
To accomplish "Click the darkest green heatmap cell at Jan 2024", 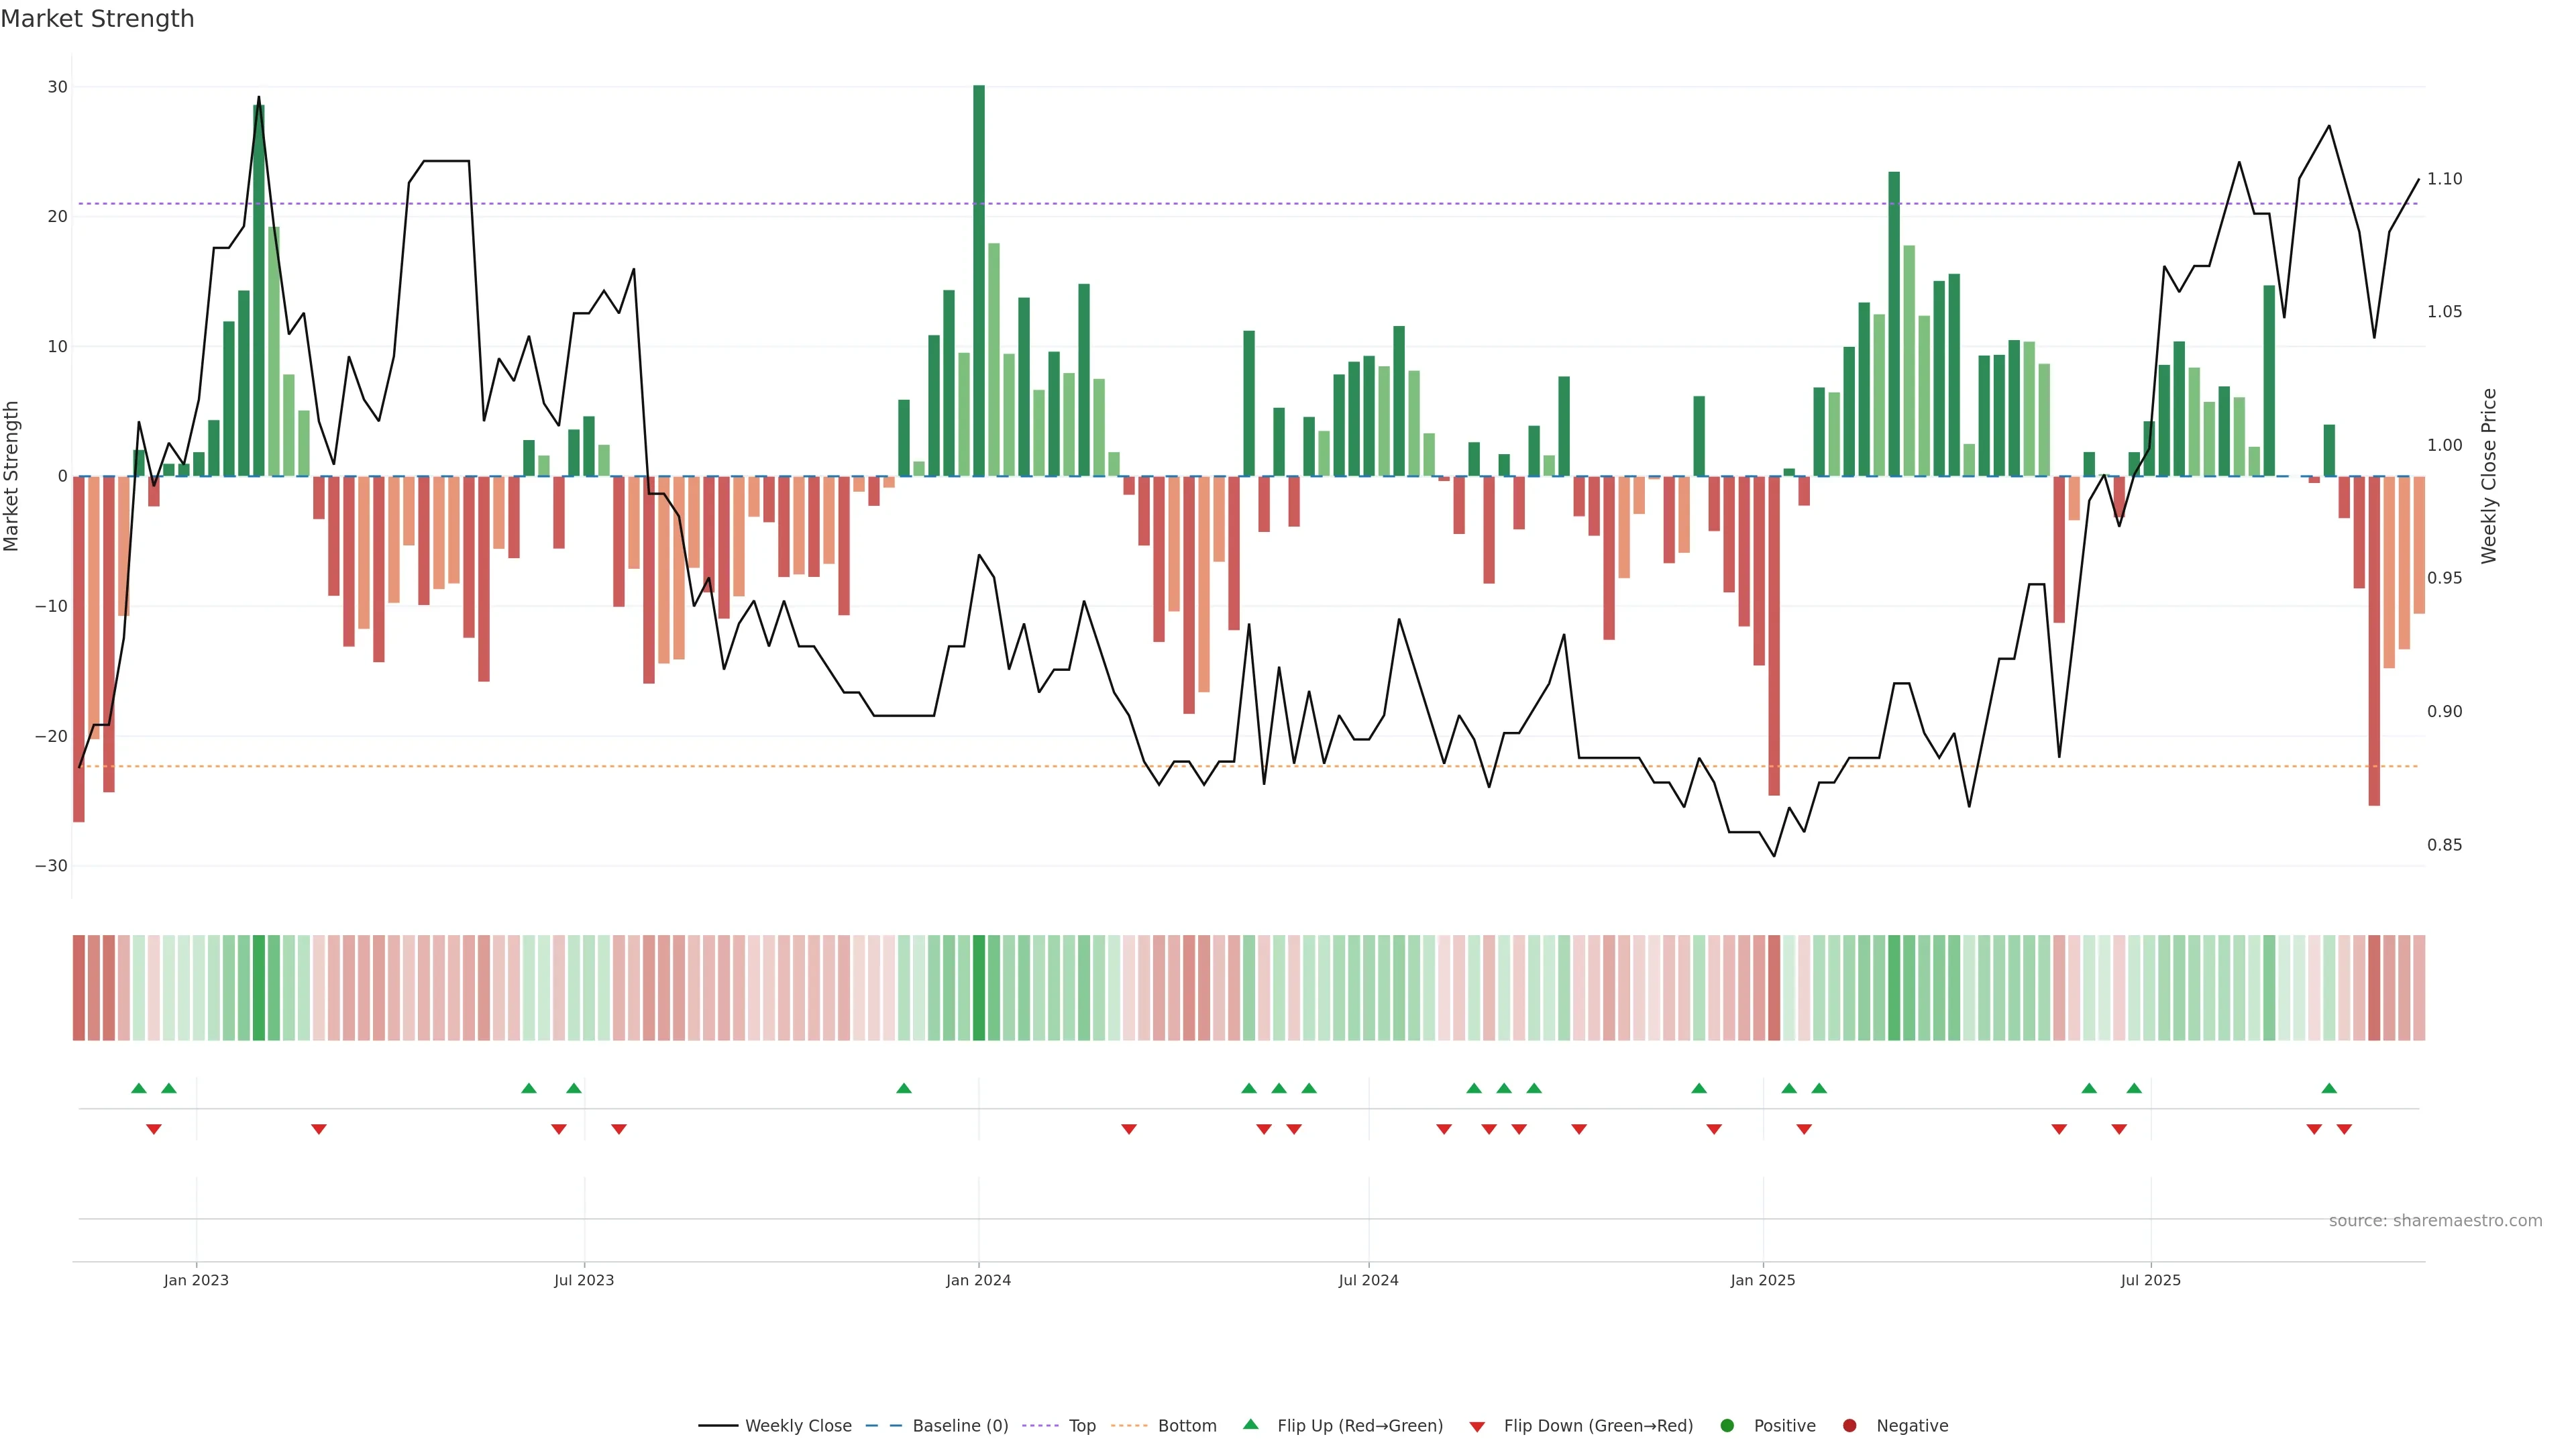I will coord(979,987).
